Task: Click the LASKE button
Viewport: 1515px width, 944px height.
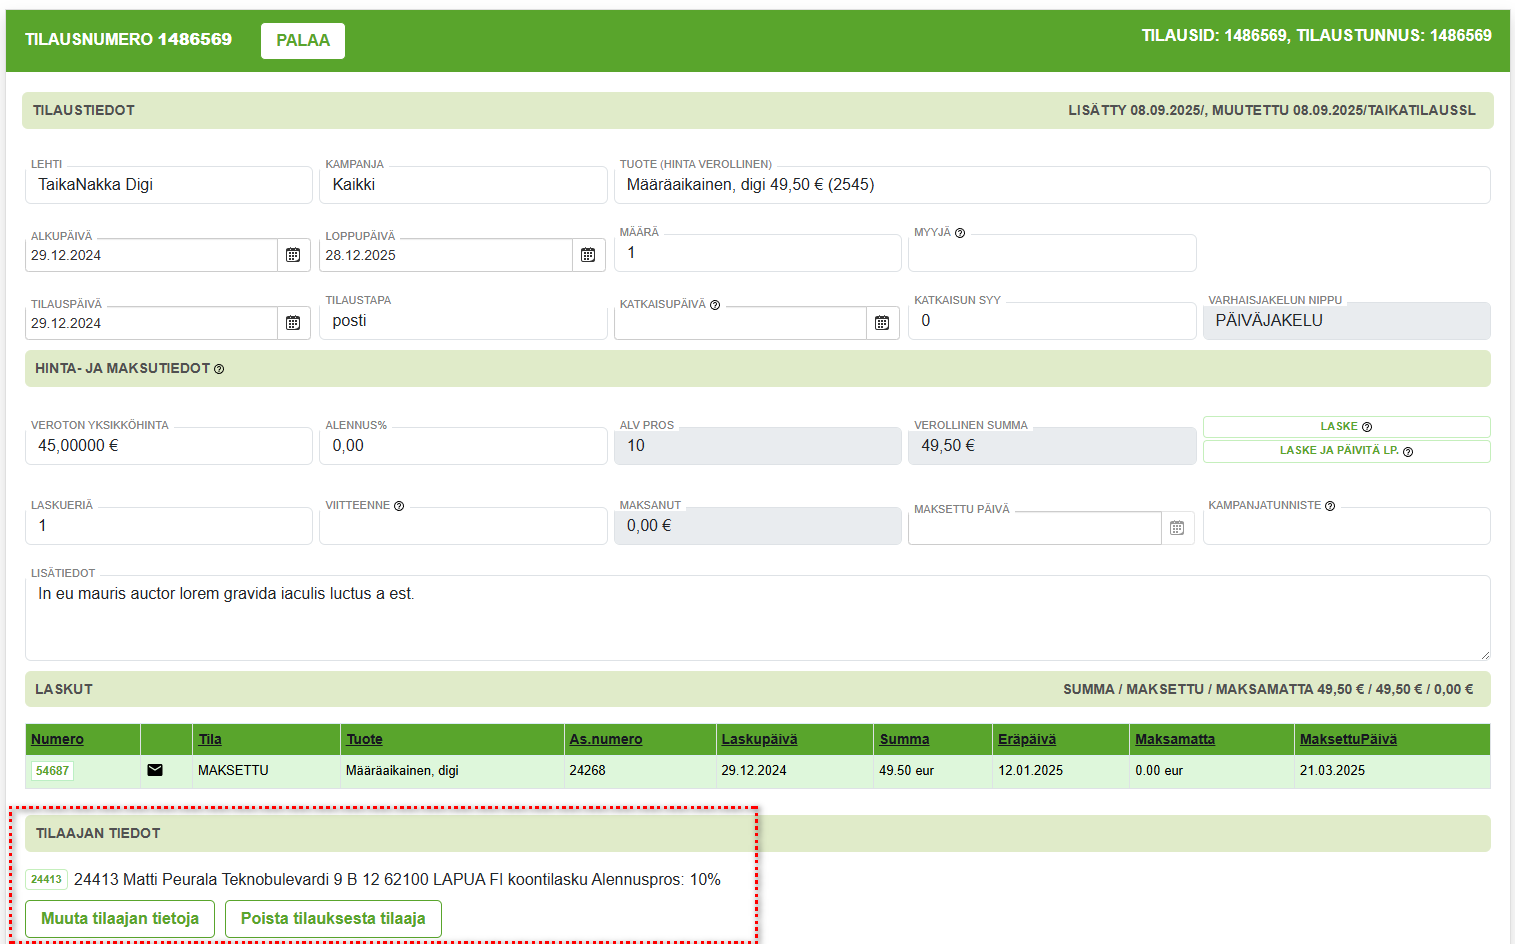Action: click(1345, 427)
